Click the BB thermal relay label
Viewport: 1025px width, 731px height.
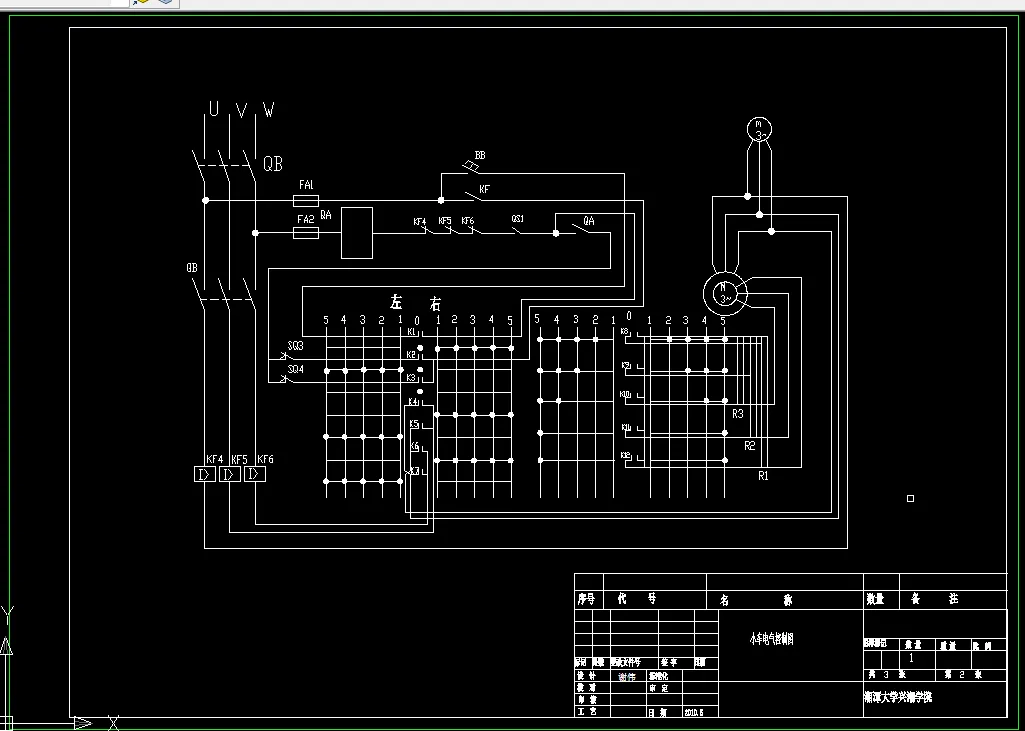[480, 156]
